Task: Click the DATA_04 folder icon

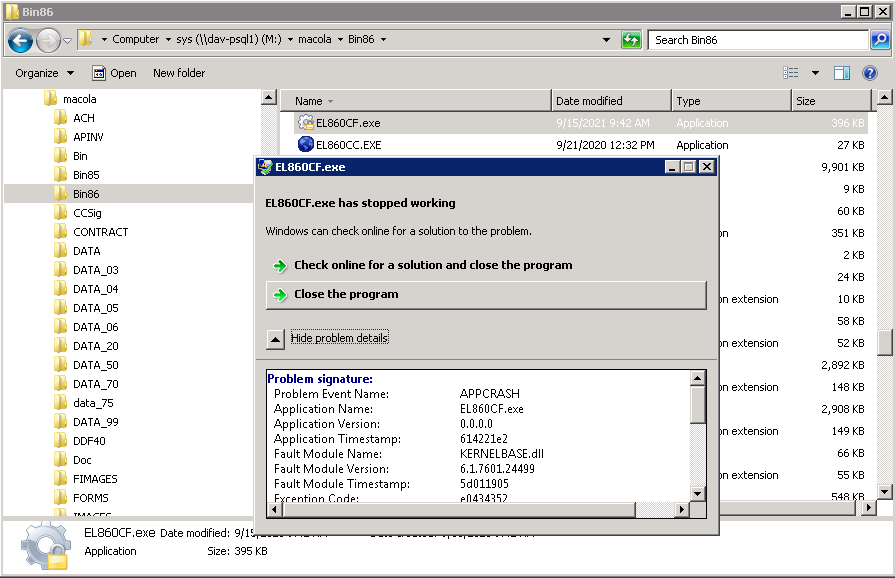Action: [x=61, y=288]
